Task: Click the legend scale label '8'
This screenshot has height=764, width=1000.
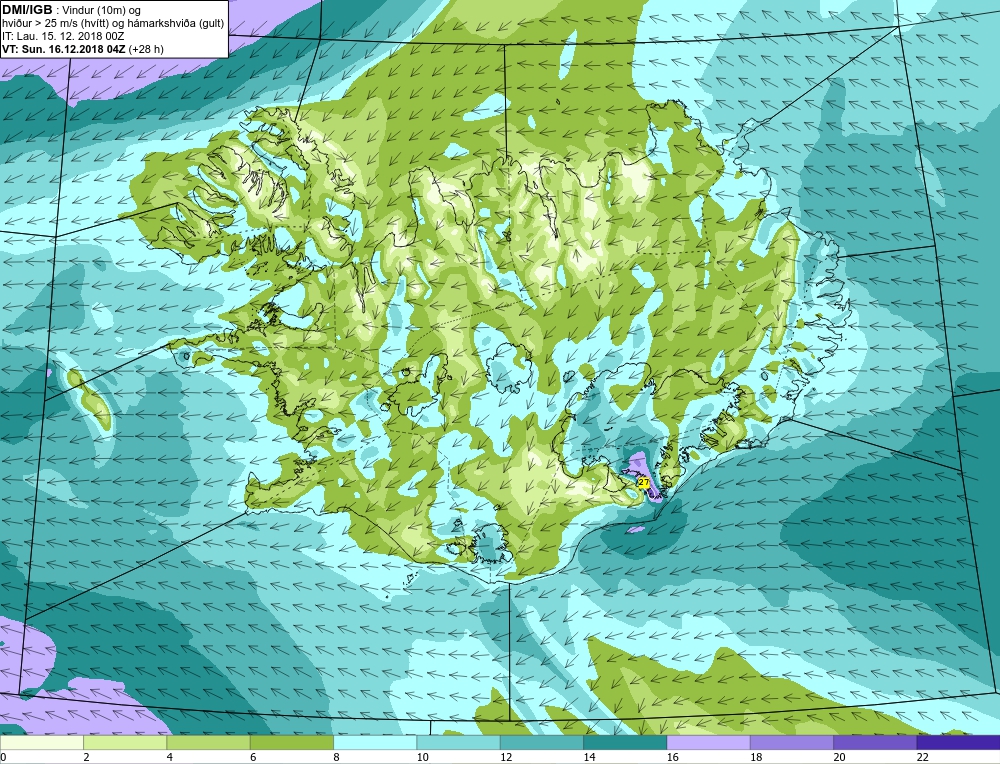Action: [336, 757]
